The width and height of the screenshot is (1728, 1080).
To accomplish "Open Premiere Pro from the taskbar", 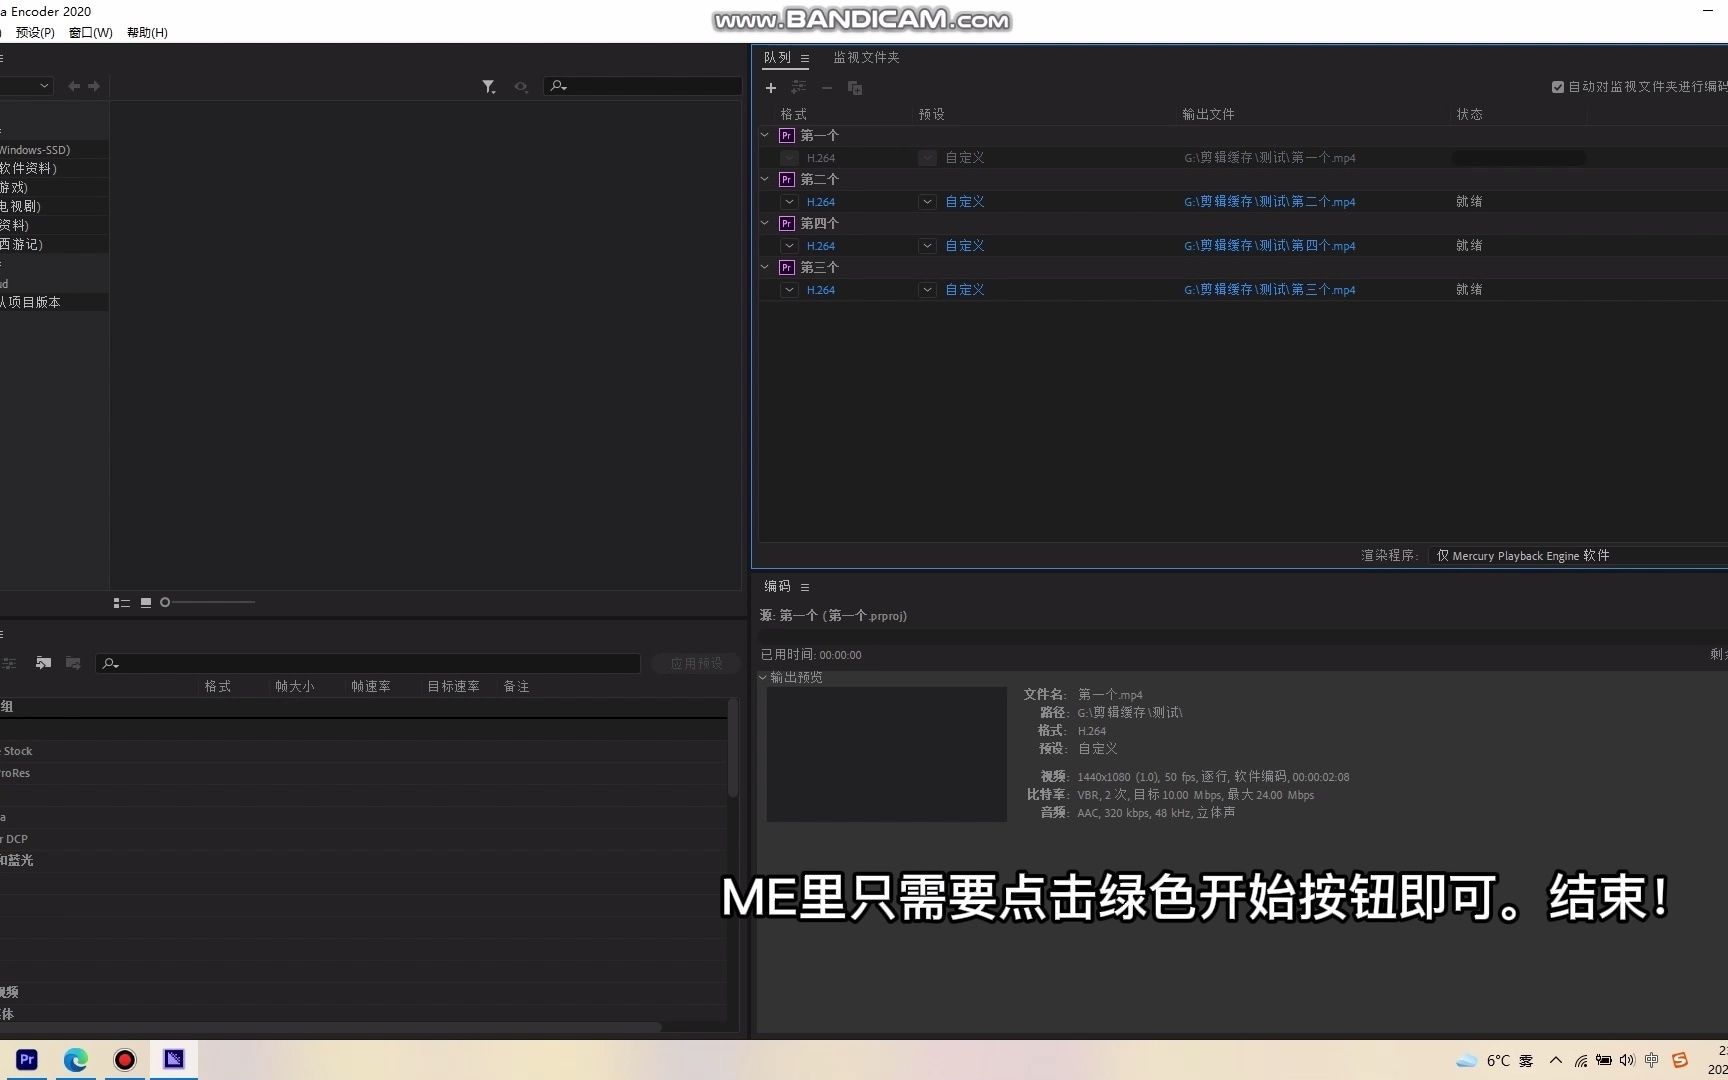I will pos(27,1059).
